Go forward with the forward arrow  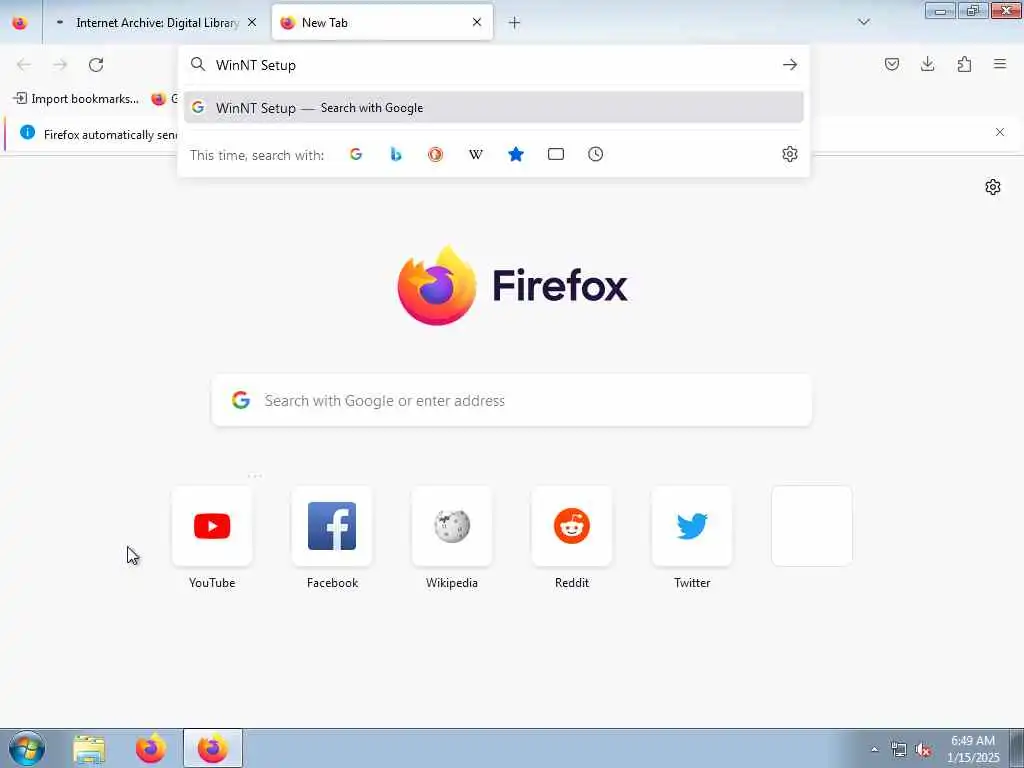click(60, 64)
